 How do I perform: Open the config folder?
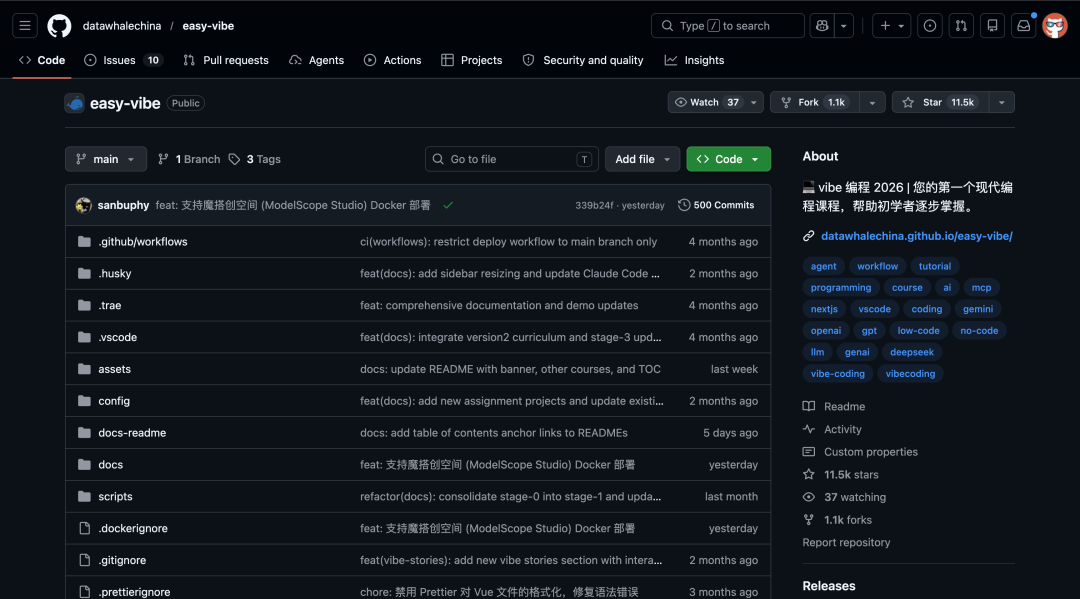114,401
